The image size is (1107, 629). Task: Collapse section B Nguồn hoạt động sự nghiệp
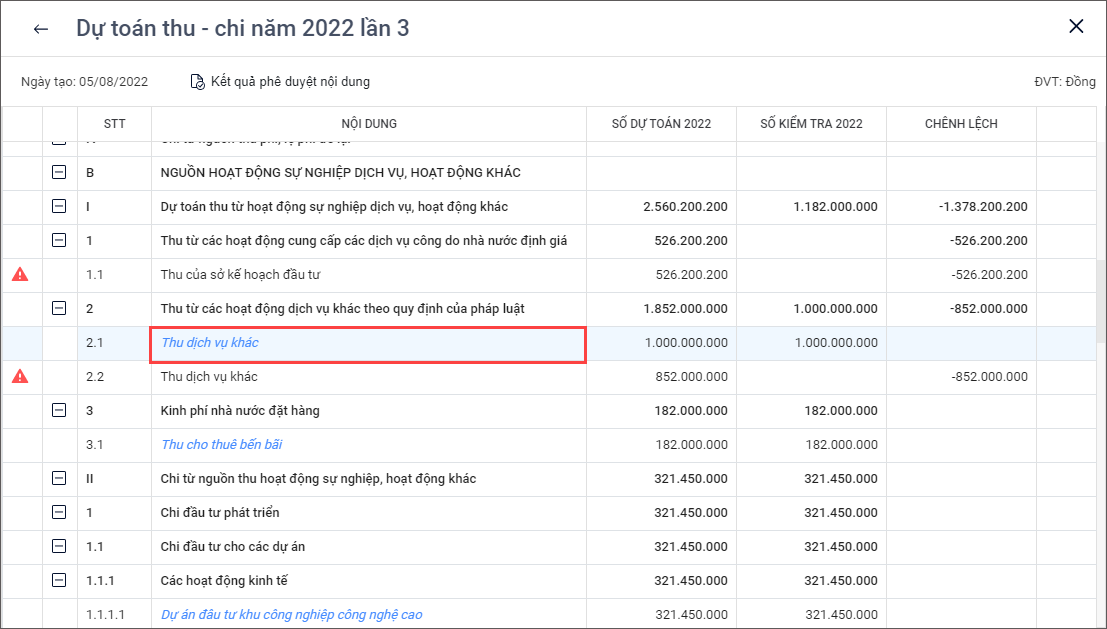coord(59,173)
